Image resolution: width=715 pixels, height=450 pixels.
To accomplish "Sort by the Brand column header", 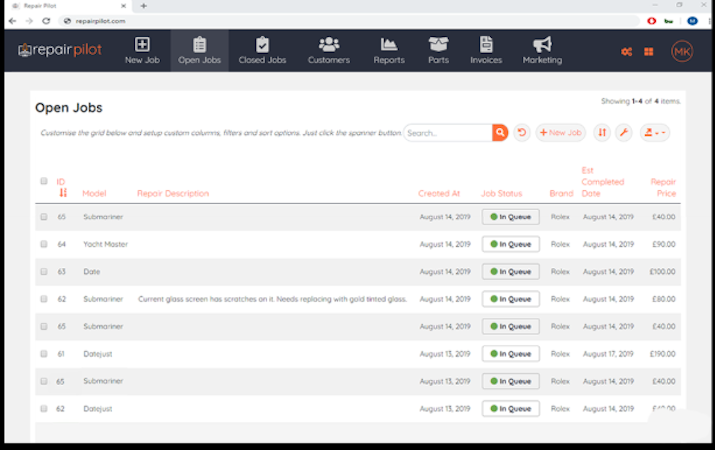I will [x=561, y=193].
